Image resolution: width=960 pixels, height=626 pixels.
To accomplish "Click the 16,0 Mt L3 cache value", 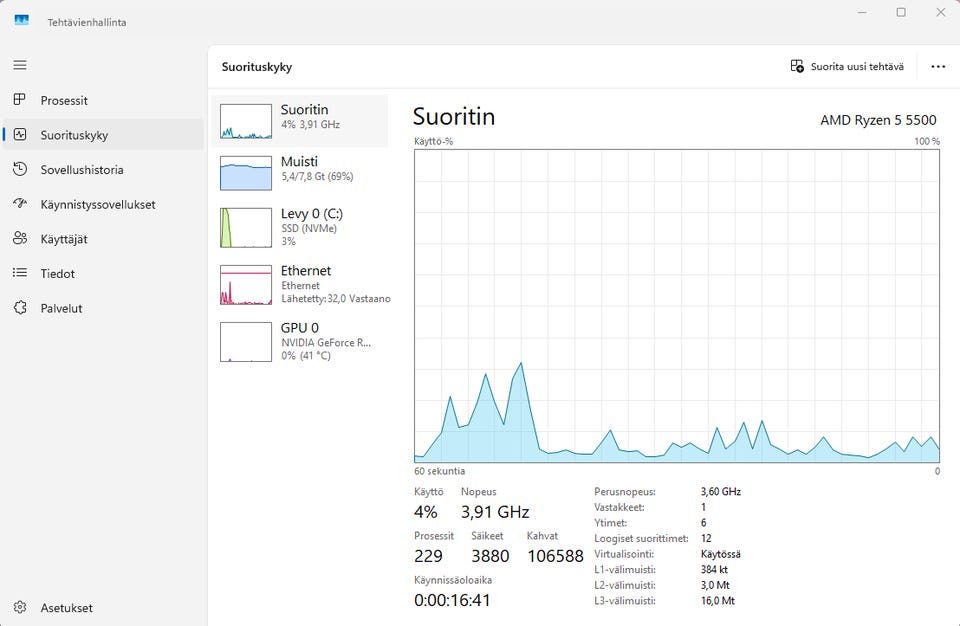I will click(718, 600).
